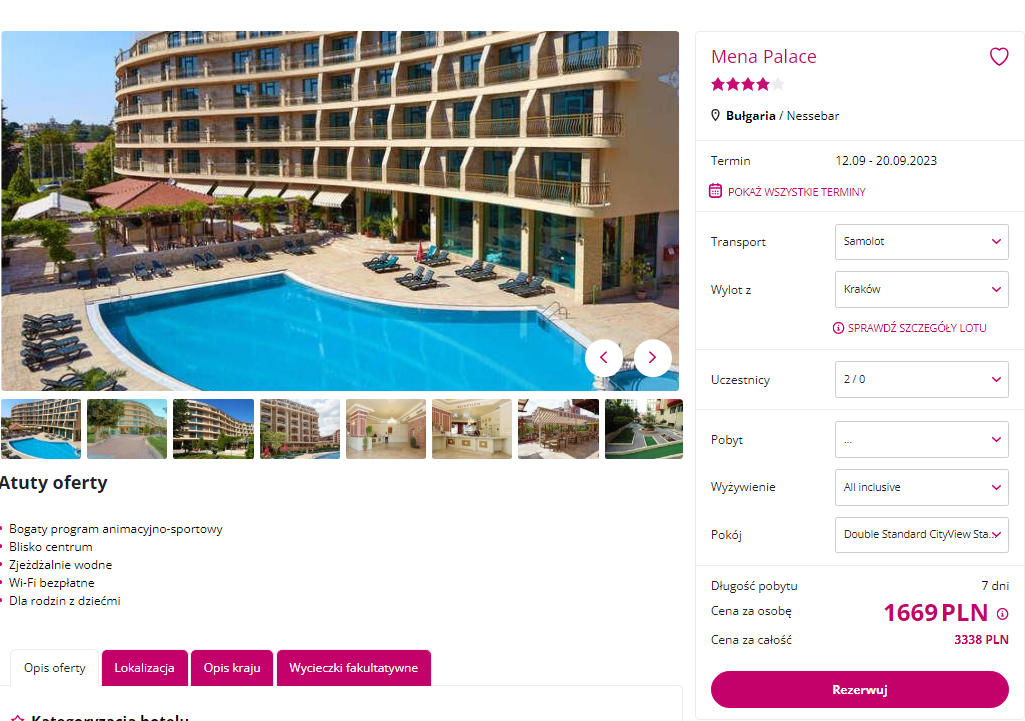Open the Pokój room type dropdown
The width and height of the screenshot is (1025, 721).
(921, 535)
